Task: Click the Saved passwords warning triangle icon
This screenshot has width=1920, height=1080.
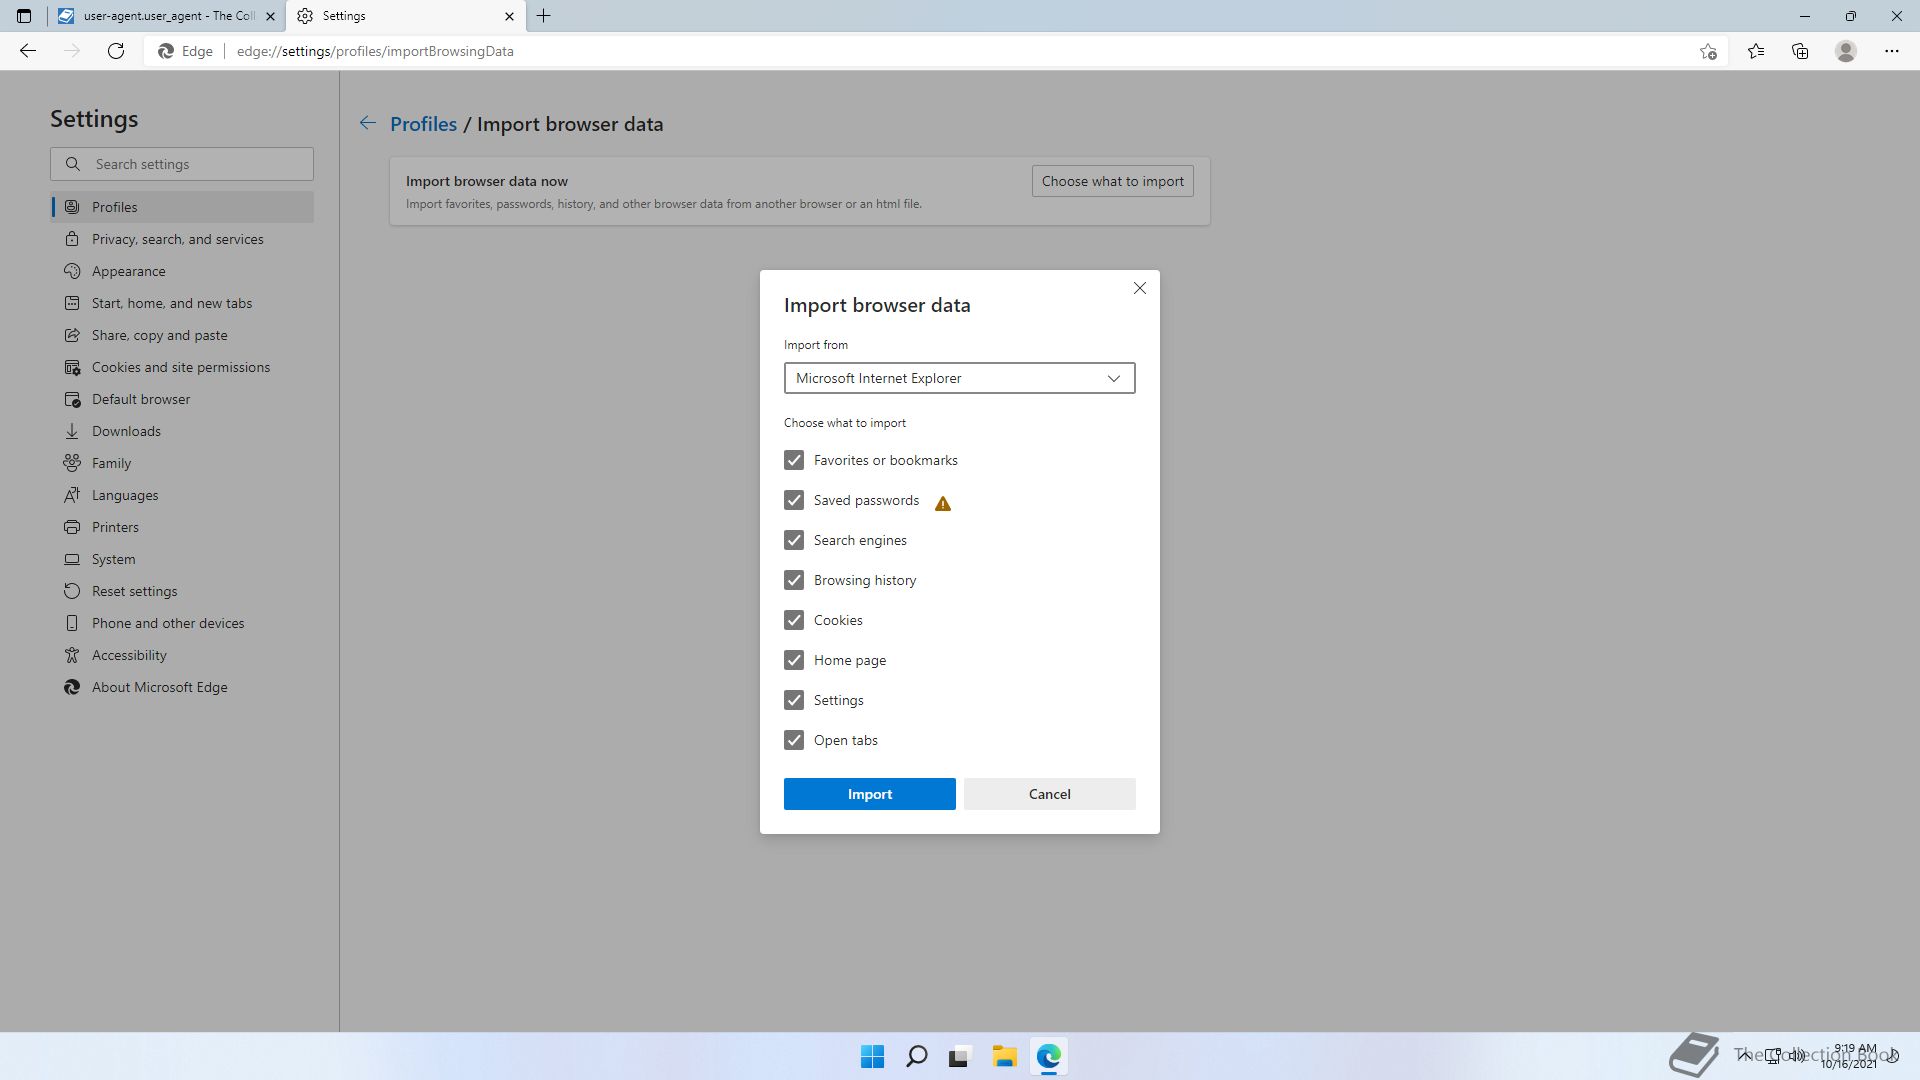Action: (x=943, y=503)
